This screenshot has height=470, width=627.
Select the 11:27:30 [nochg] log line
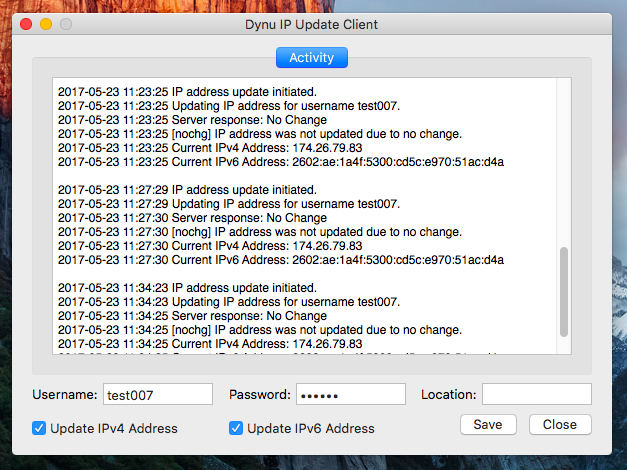pyautogui.click(x=260, y=232)
